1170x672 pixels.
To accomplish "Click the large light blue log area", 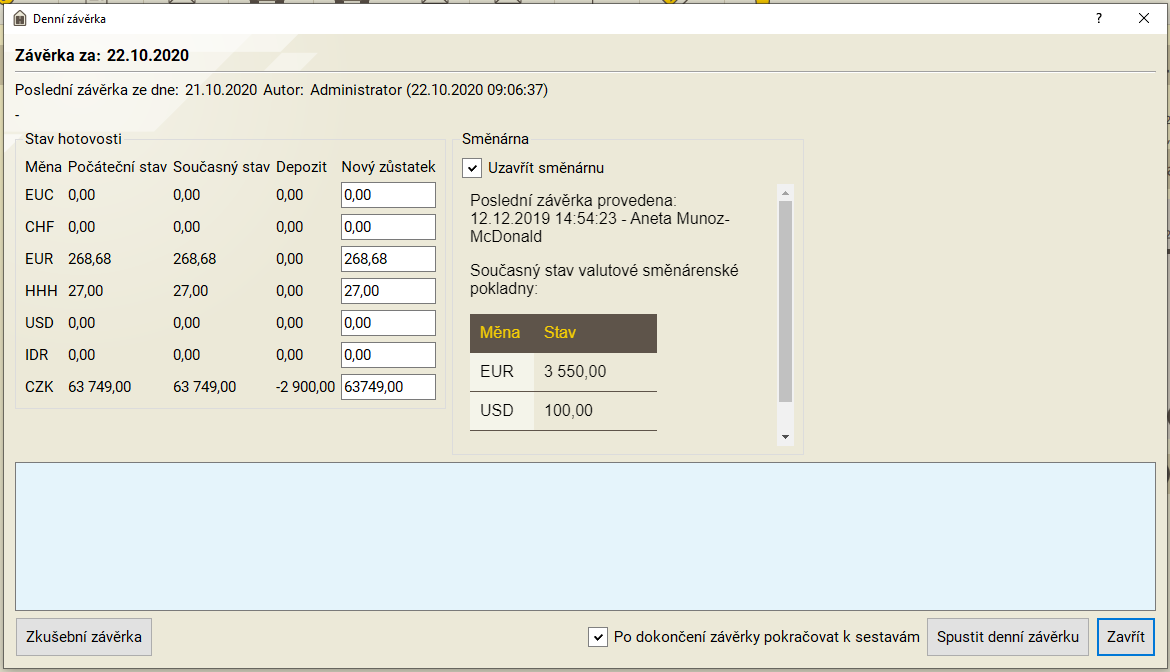I will coord(585,535).
